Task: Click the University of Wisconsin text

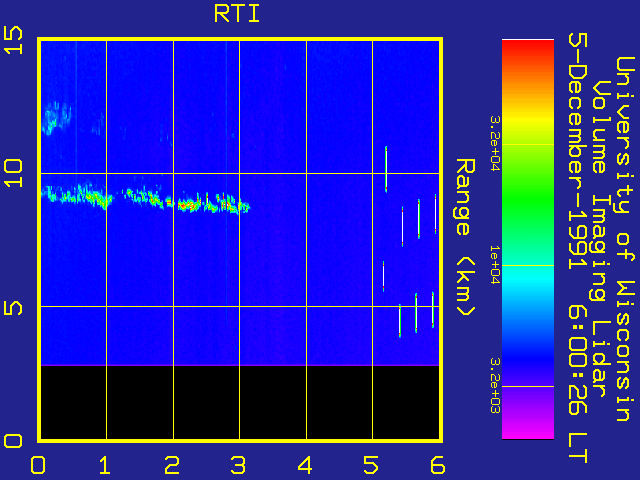Action: pos(625,239)
